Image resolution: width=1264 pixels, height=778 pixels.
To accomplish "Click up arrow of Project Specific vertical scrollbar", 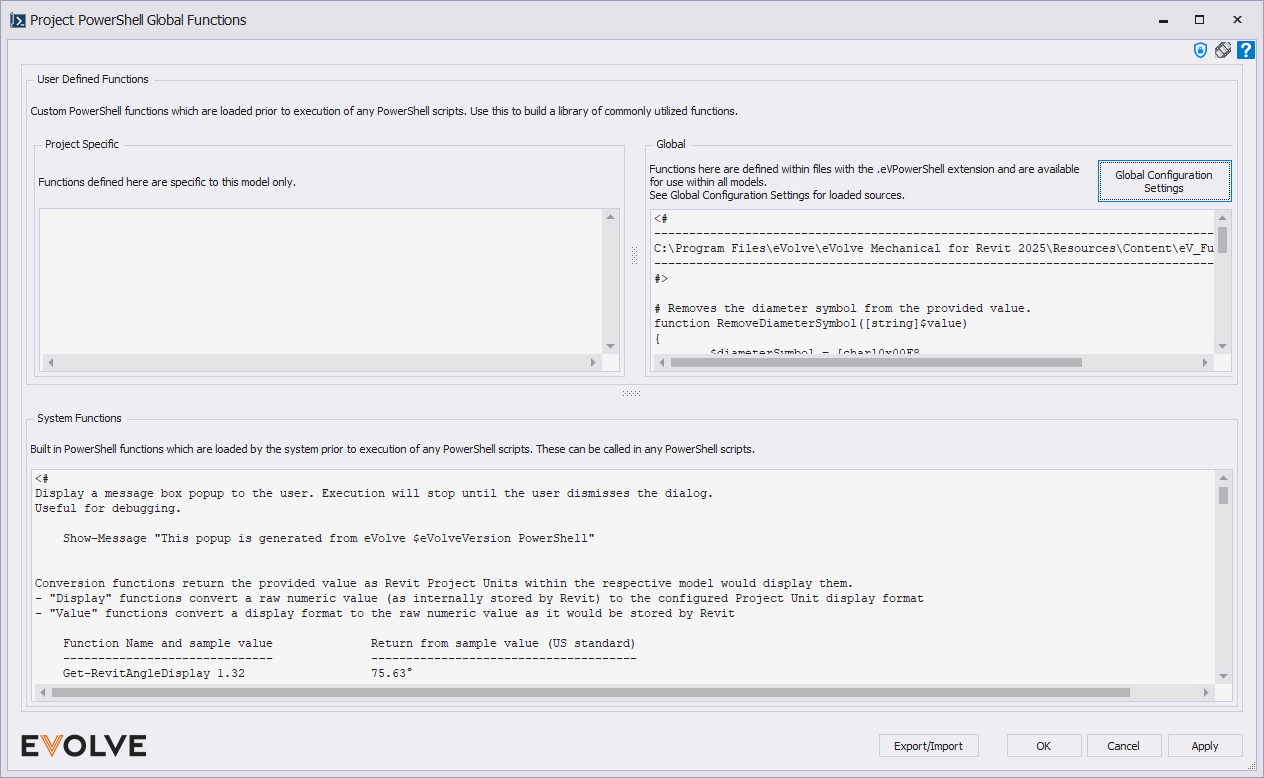I will [x=611, y=217].
